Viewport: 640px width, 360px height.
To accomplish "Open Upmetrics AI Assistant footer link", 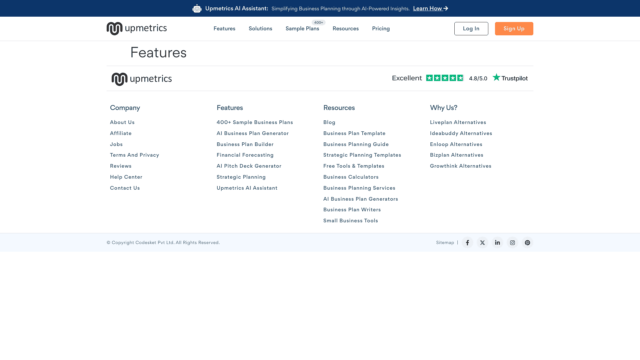I will click(247, 188).
